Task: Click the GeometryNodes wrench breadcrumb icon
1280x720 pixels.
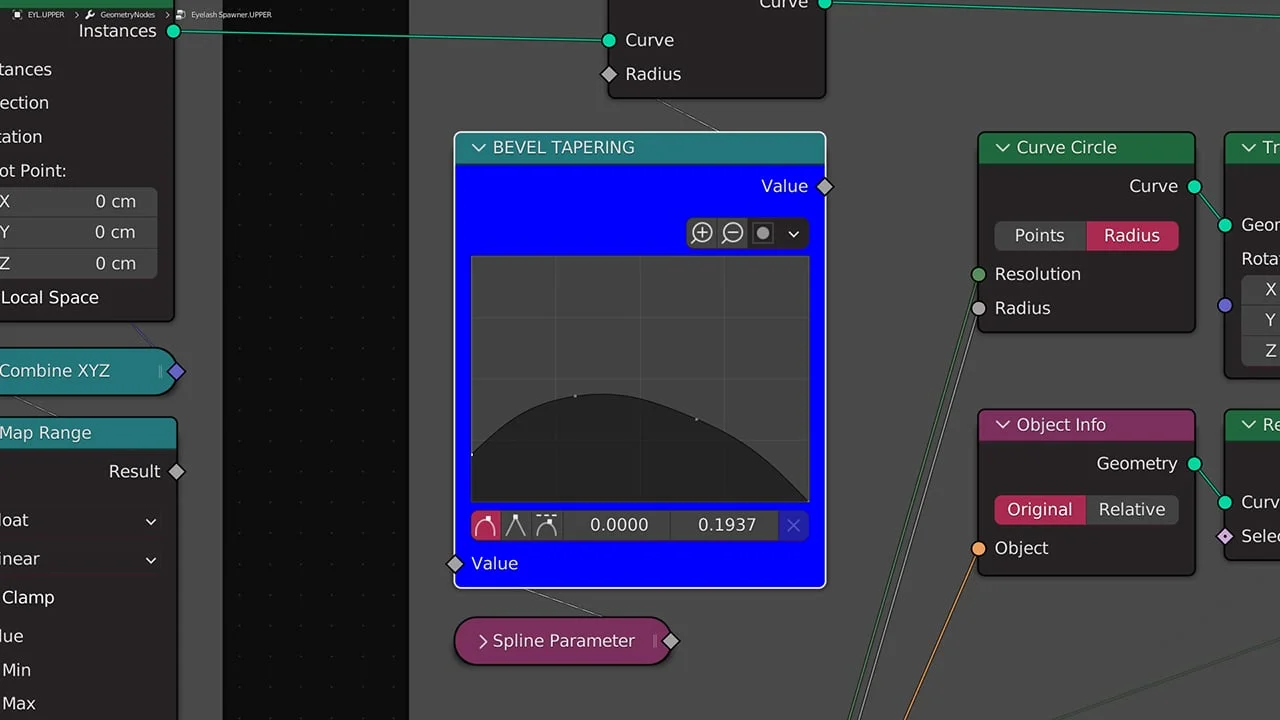Action: coord(88,14)
